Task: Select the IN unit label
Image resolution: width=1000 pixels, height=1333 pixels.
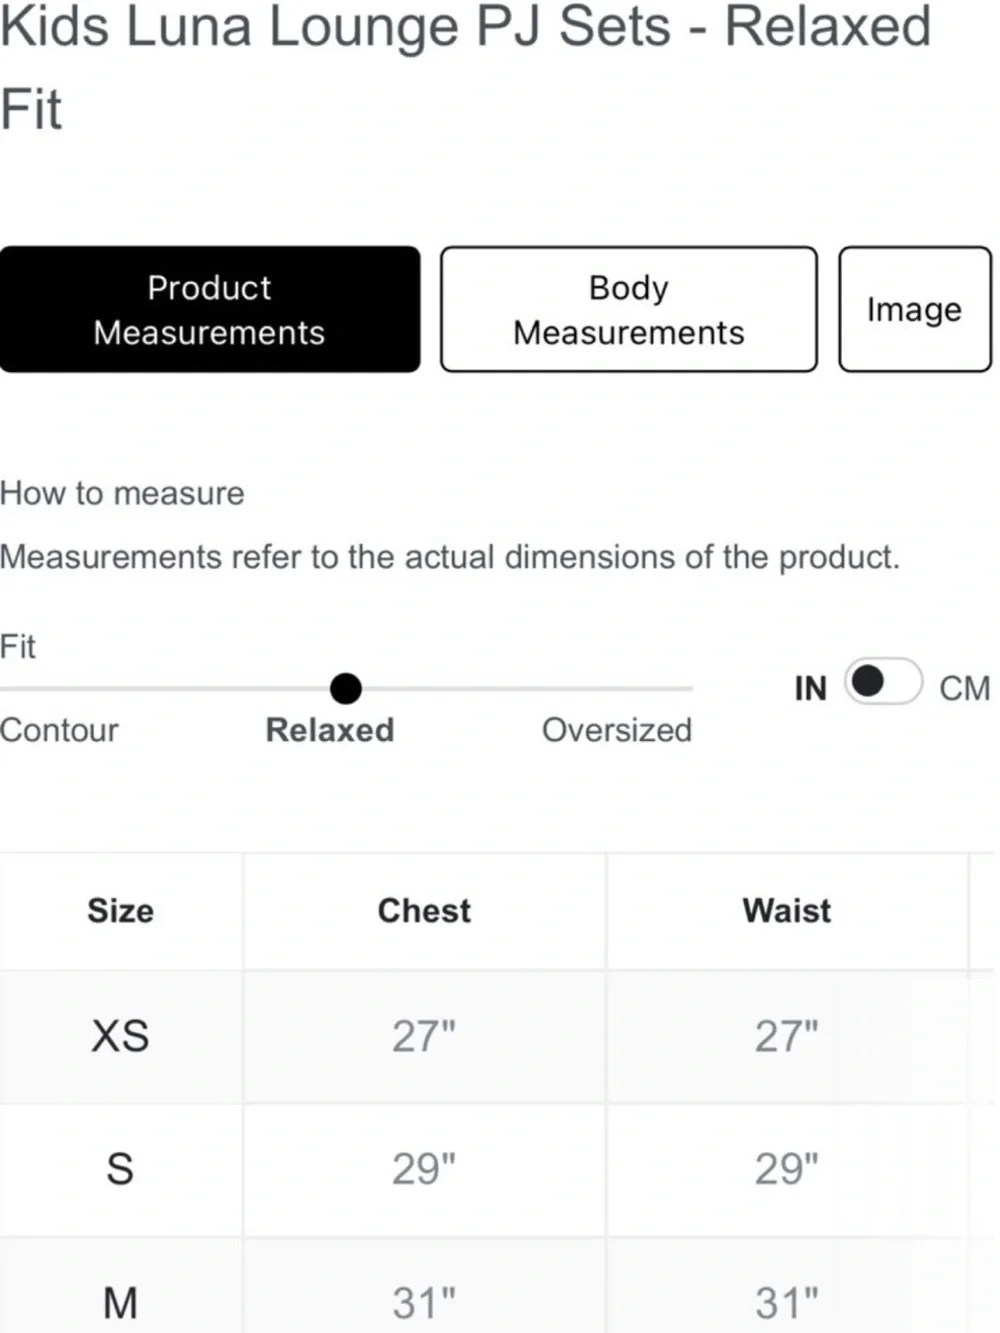Action: [811, 688]
